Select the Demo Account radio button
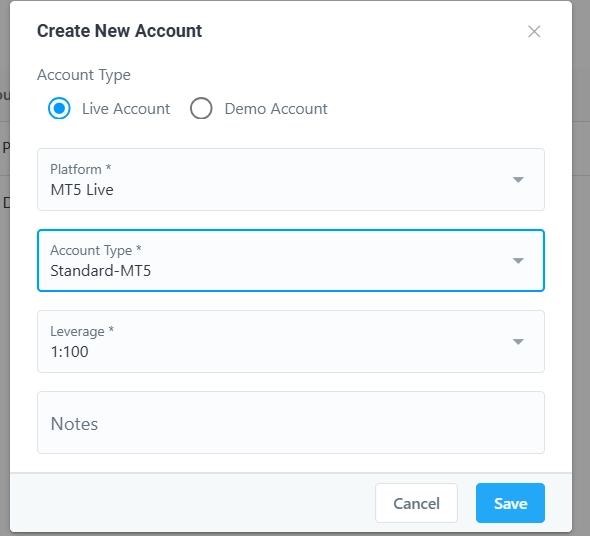Image resolution: width=590 pixels, height=536 pixels. coord(201,108)
